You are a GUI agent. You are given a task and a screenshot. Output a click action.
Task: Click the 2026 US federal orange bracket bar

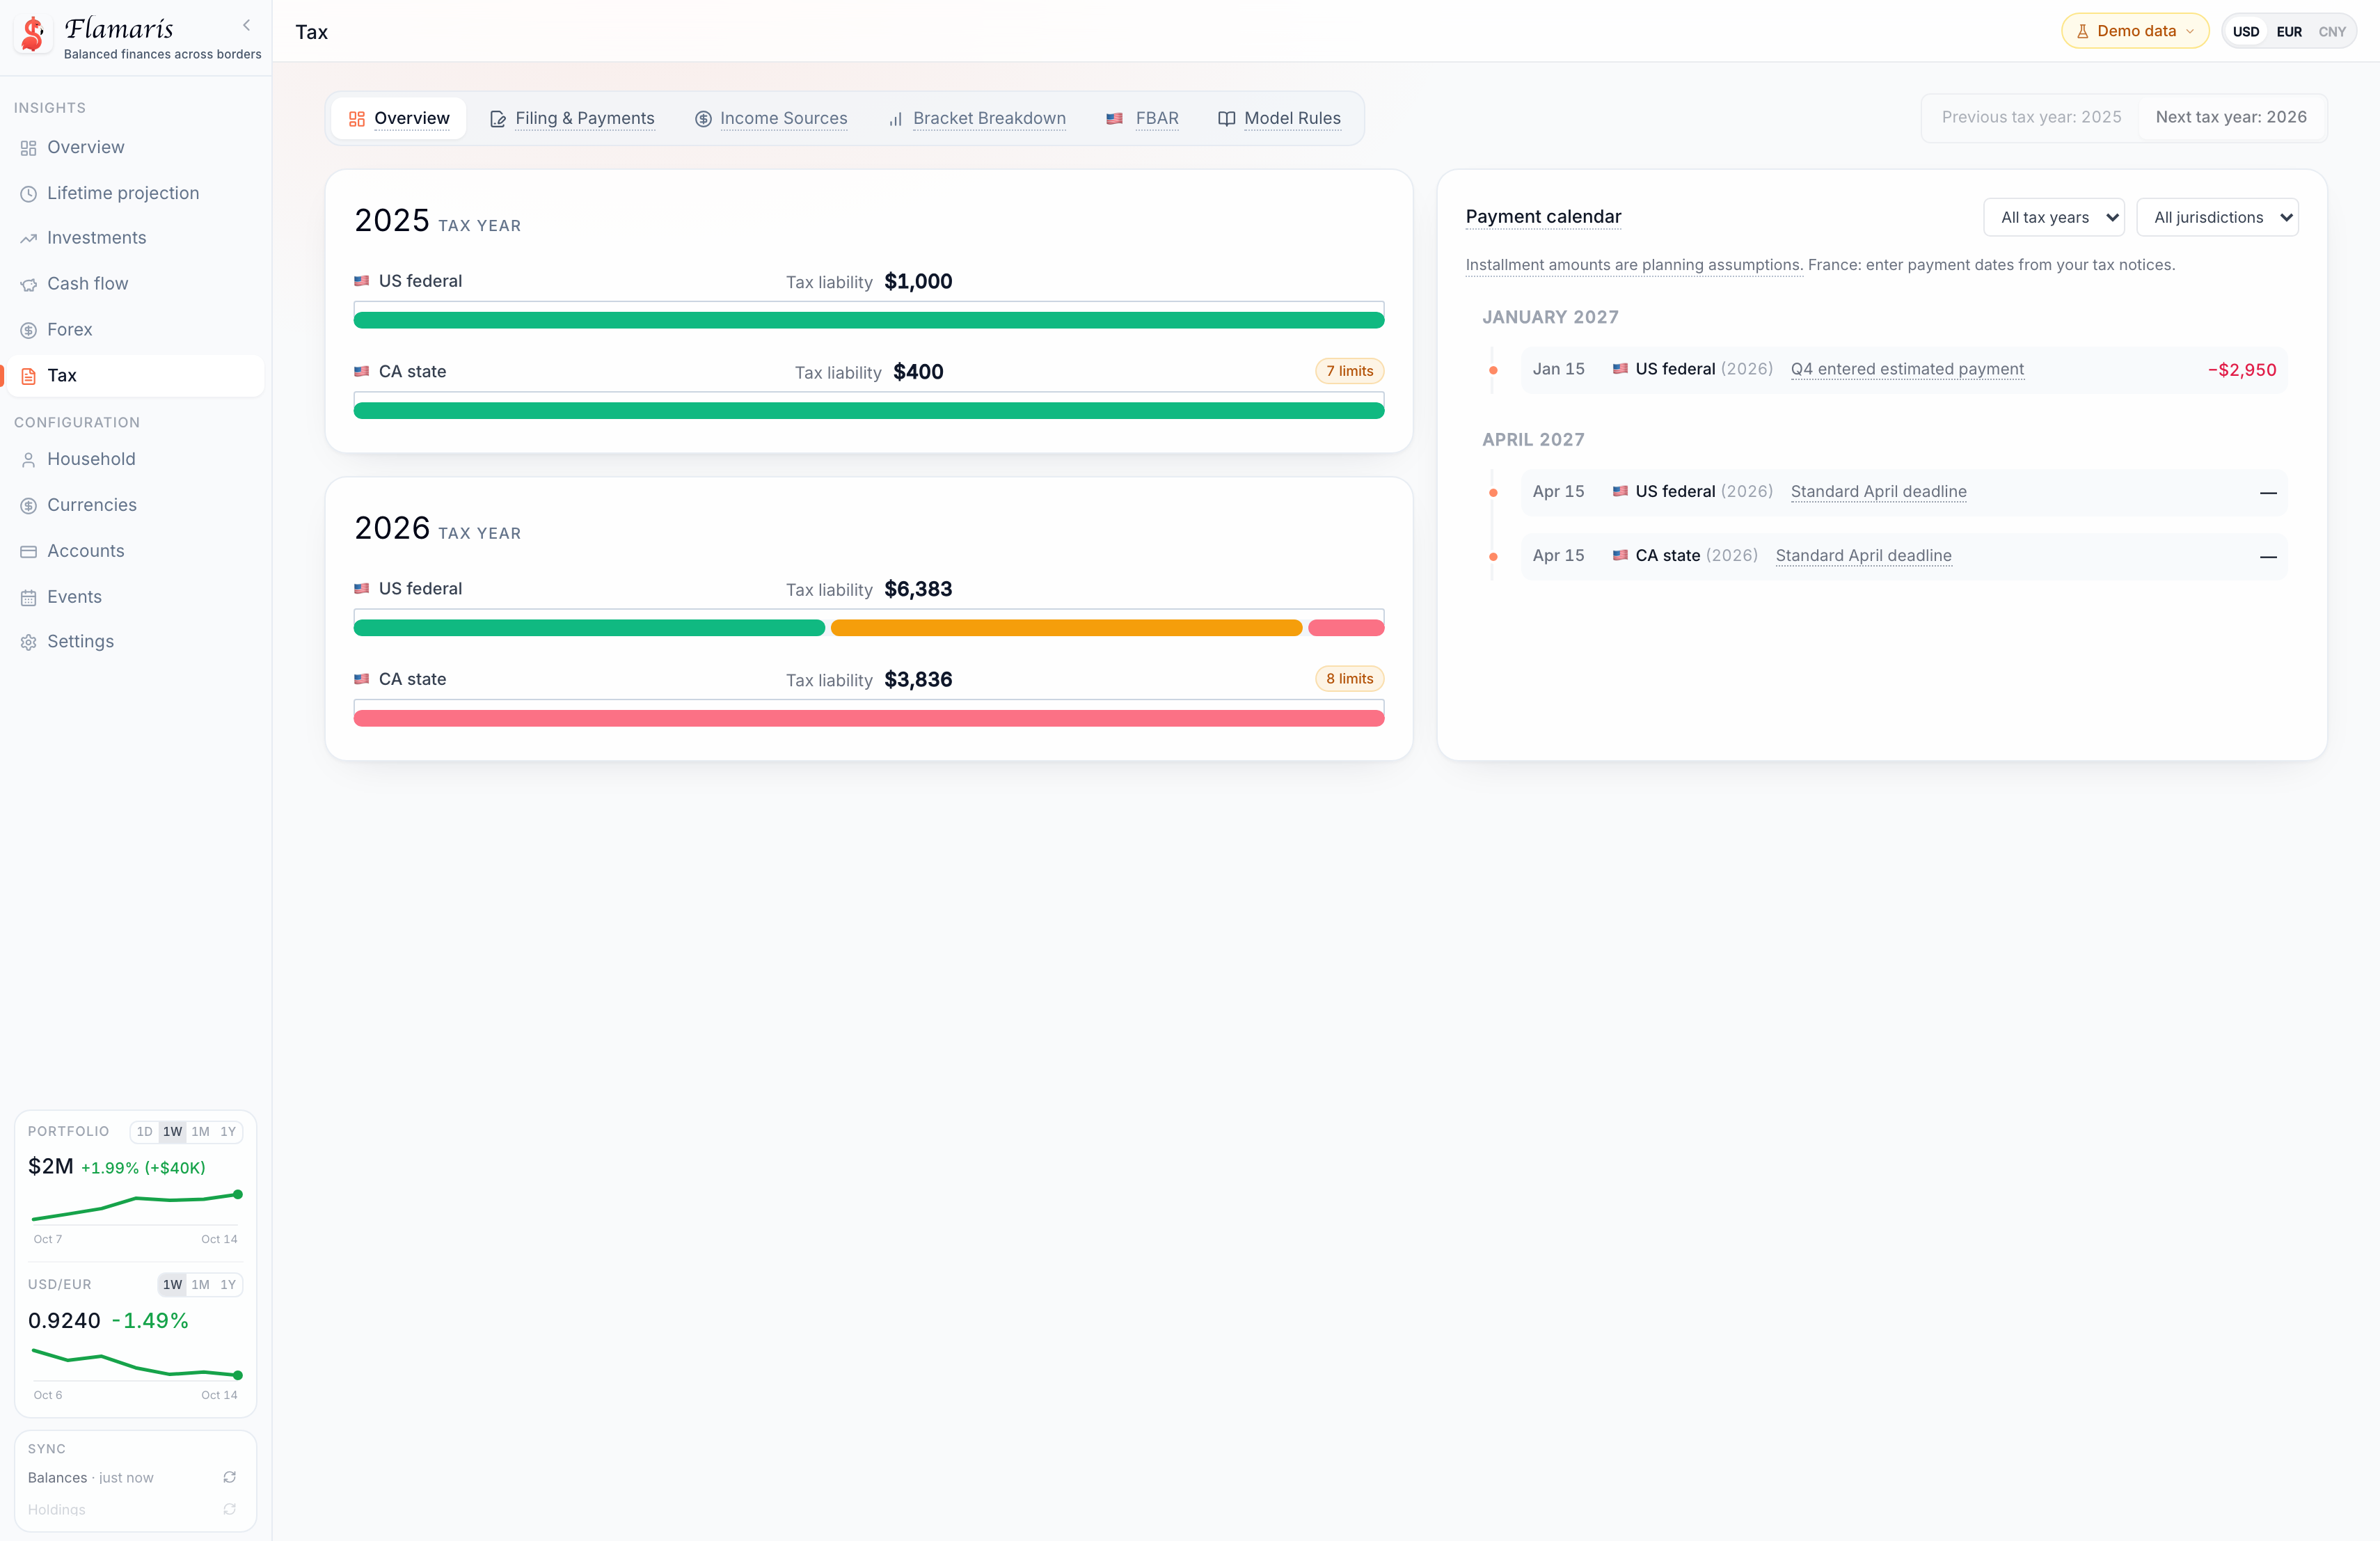(x=1066, y=628)
